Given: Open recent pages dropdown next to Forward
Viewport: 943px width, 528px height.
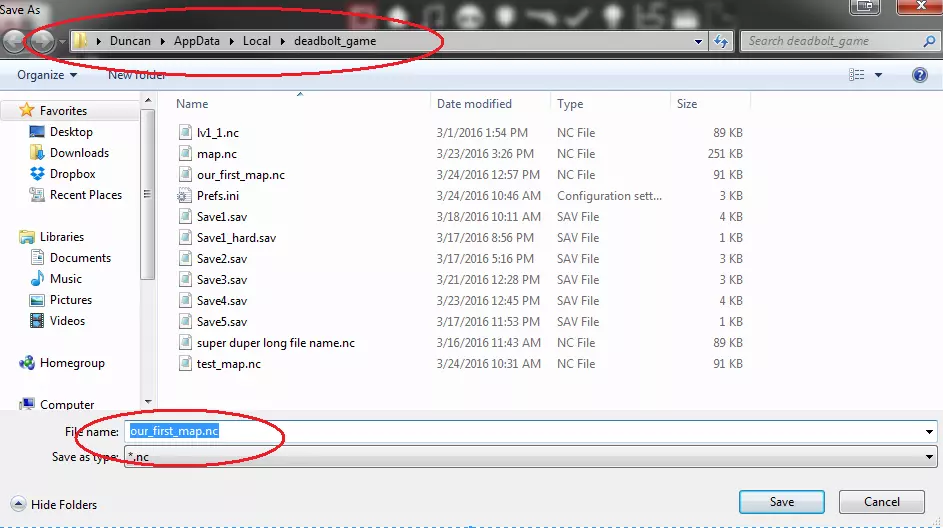Looking at the screenshot, I should pos(62,42).
